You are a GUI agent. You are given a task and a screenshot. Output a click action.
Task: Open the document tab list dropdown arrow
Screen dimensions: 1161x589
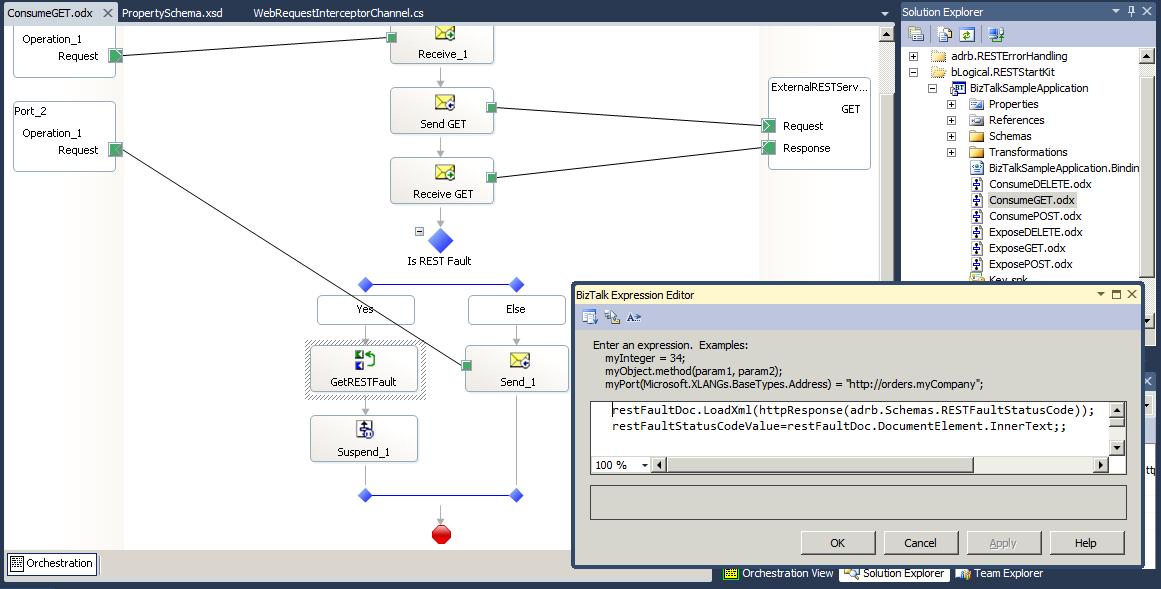tap(885, 13)
